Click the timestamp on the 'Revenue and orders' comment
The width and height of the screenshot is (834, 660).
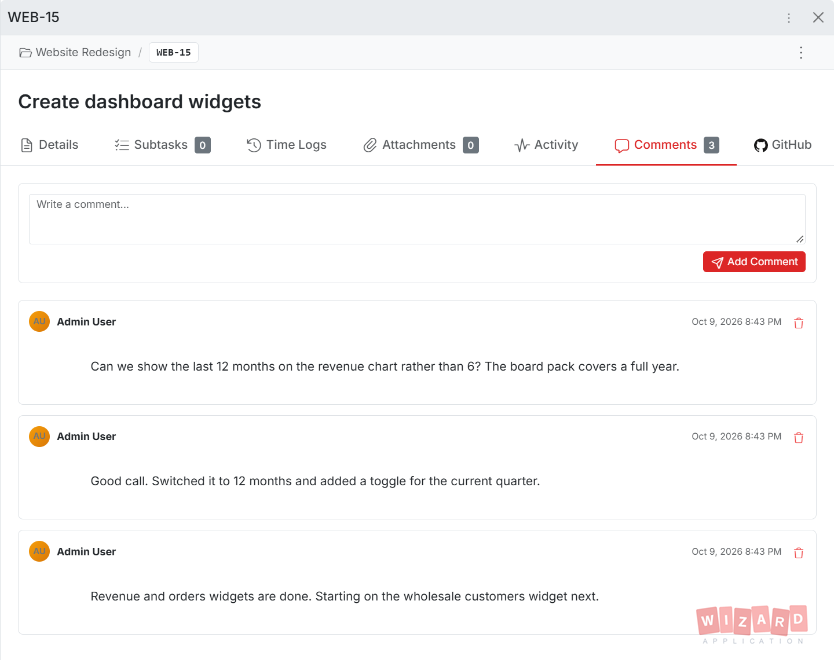point(736,552)
